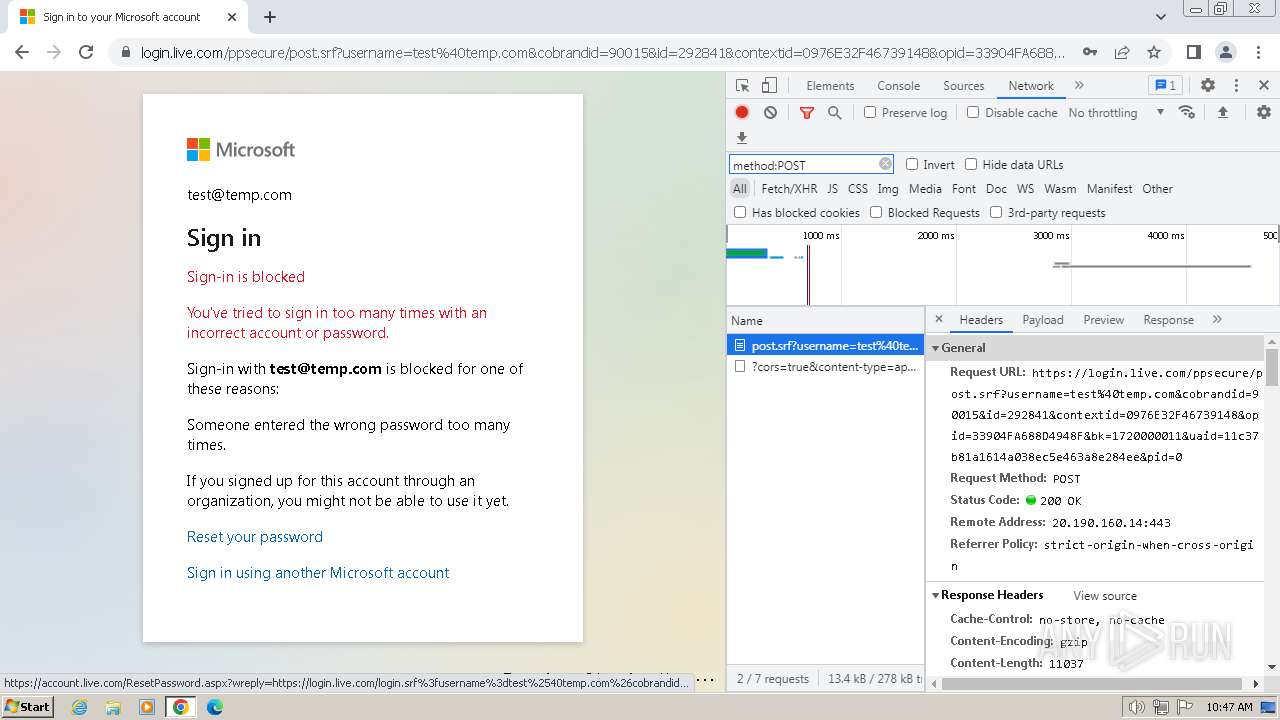The height and width of the screenshot is (720, 1280).
Task: Export HAR file download icon
Action: (x=742, y=138)
